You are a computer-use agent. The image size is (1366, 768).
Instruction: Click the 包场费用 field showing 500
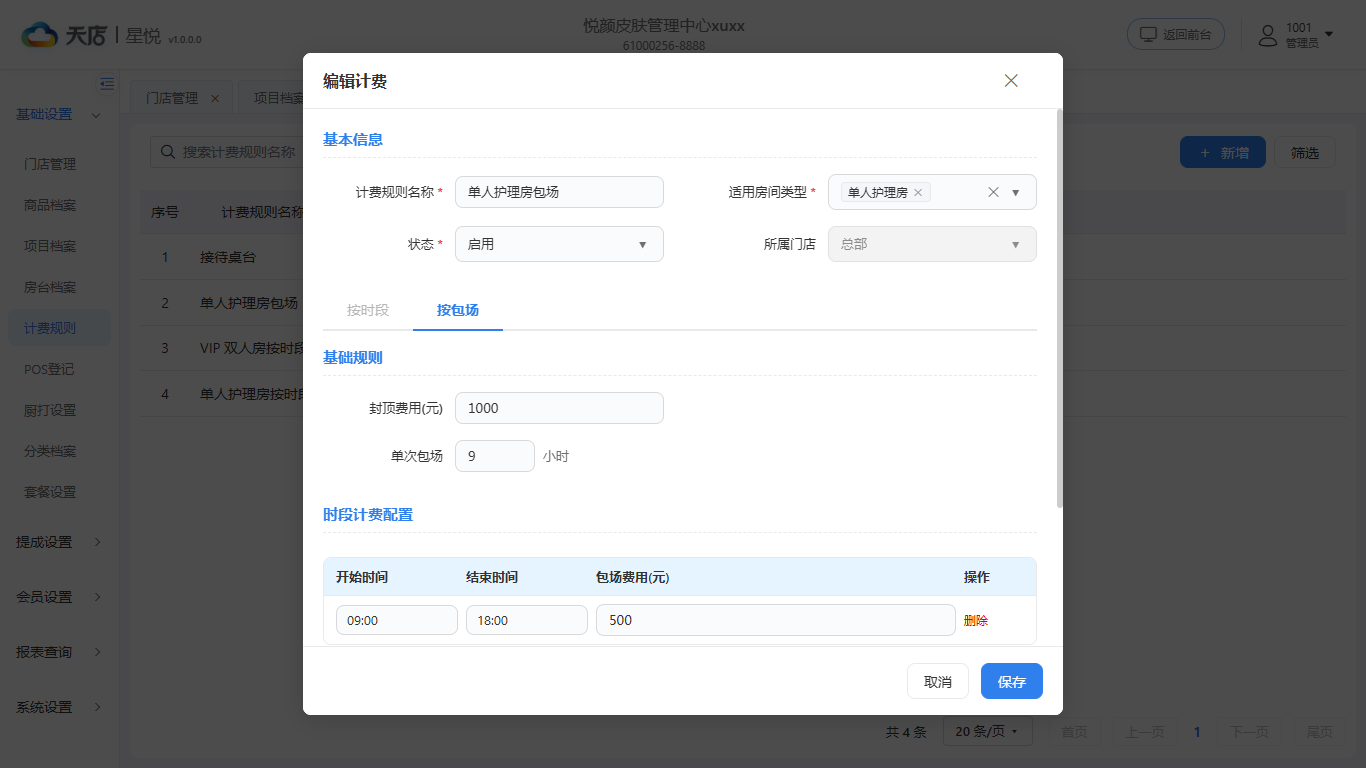coord(776,620)
